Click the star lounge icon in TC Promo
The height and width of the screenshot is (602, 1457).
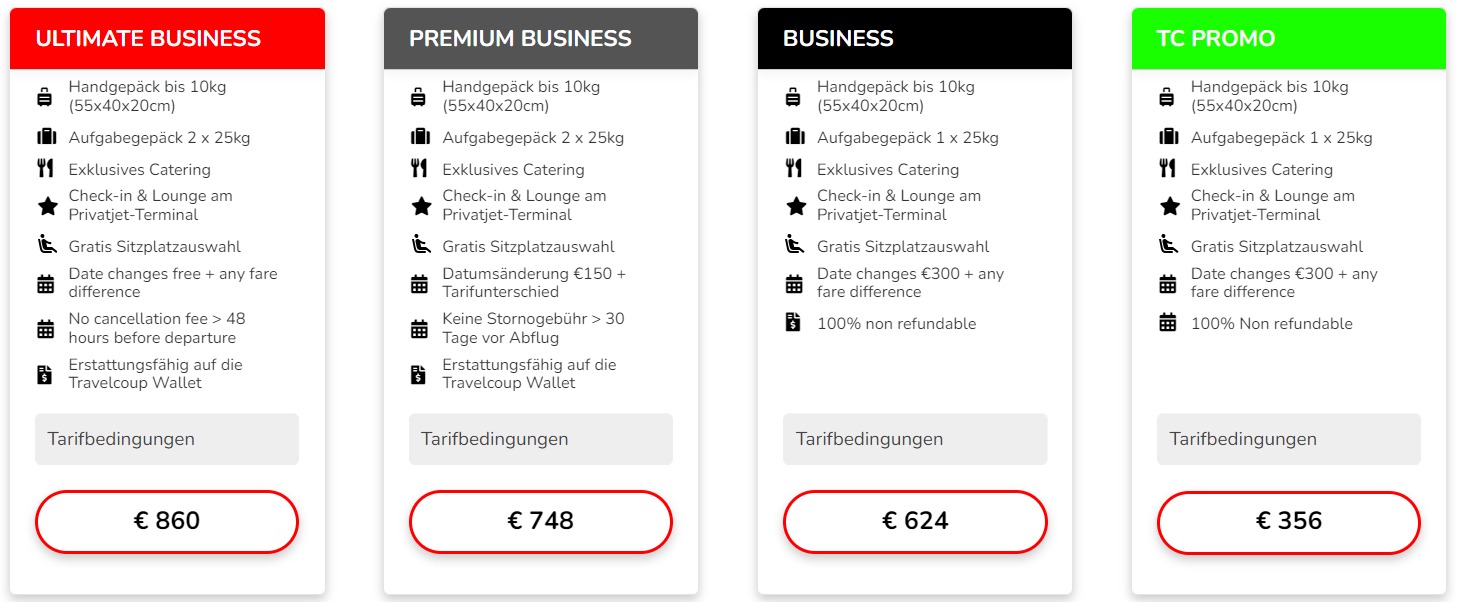[1169, 206]
